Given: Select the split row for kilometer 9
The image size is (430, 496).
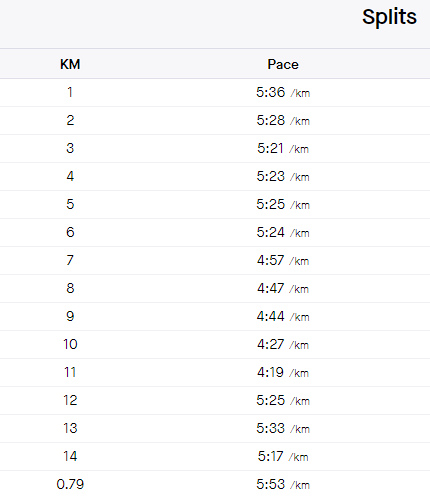Looking at the screenshot, I should tap(215, 317).
